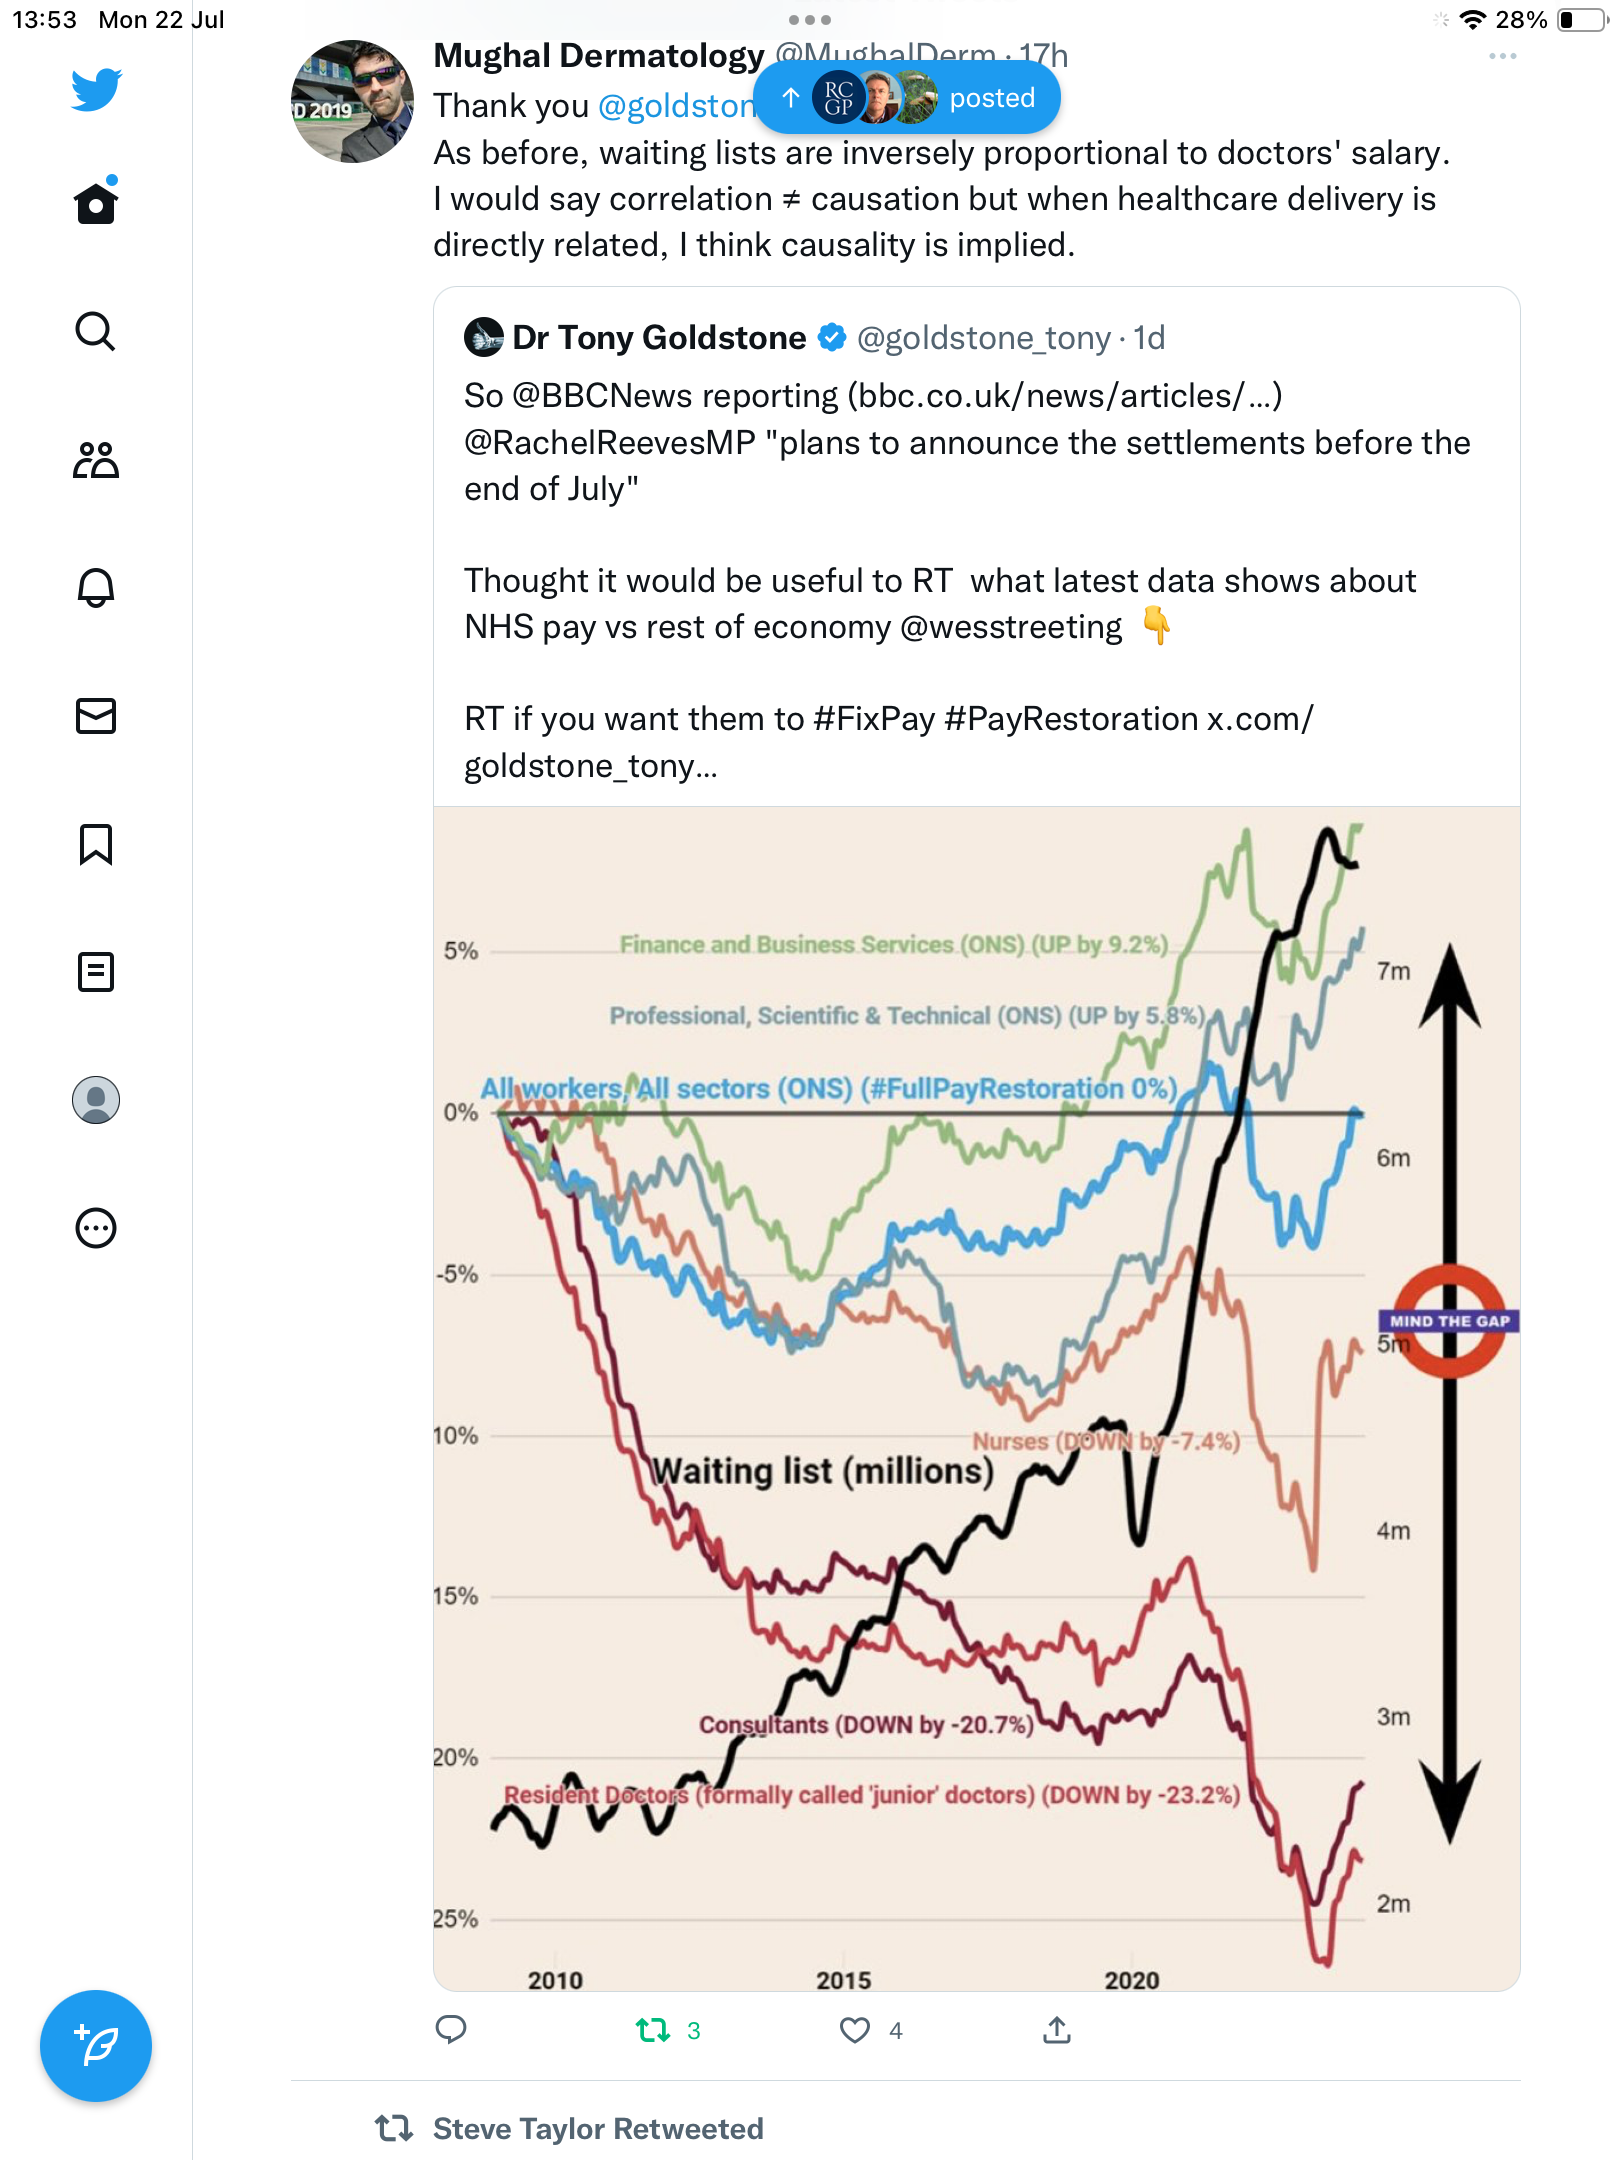Open your Profile page
1620x2160 pixels.
pyautogui.click(x=96, y=1100)
